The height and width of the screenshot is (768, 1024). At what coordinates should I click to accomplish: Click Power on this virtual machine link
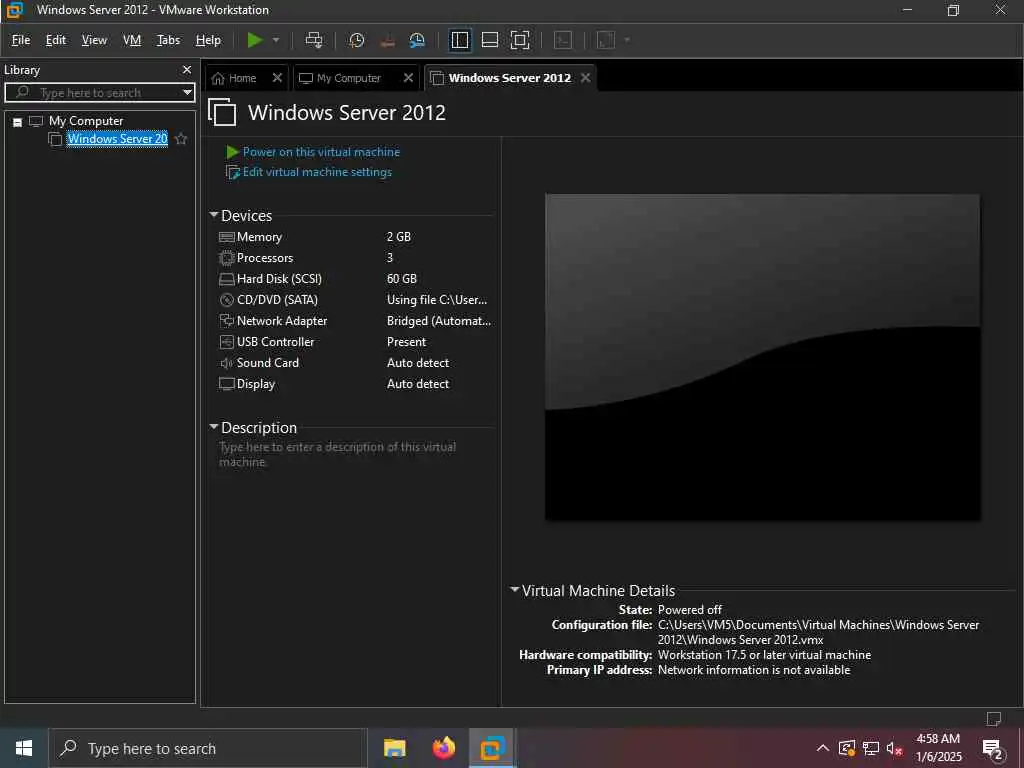pos(321,152)
